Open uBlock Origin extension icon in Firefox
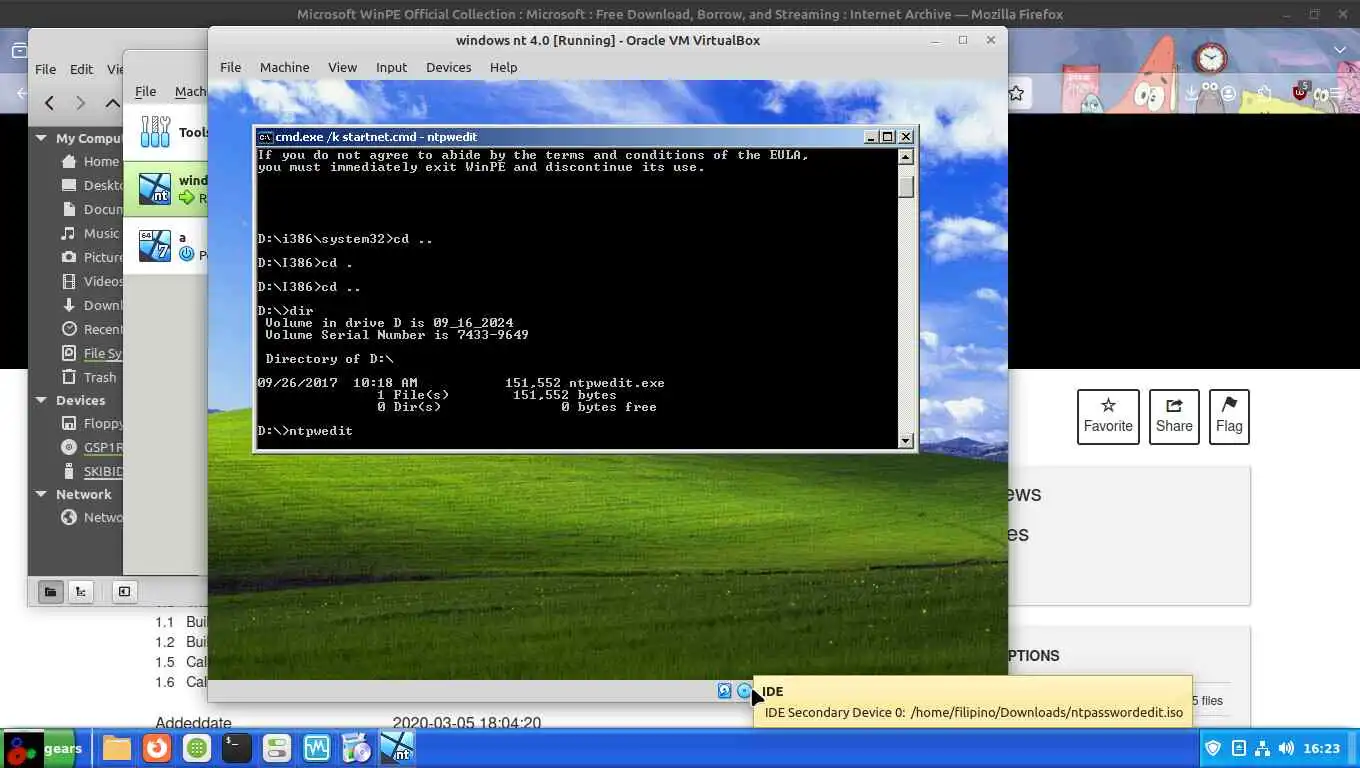The image size is (1360, 768). pos(1300,92)
